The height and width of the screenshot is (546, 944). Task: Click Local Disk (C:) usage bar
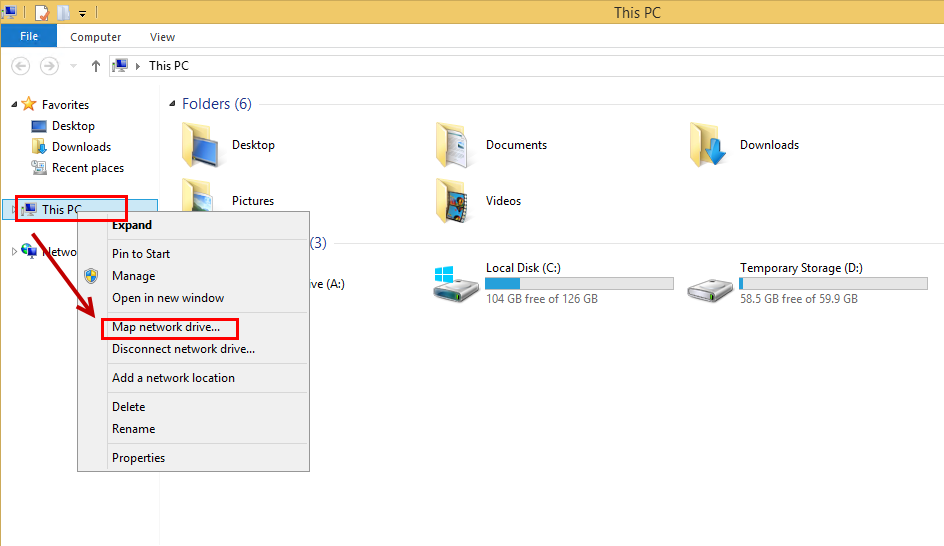tap(579, 284)
